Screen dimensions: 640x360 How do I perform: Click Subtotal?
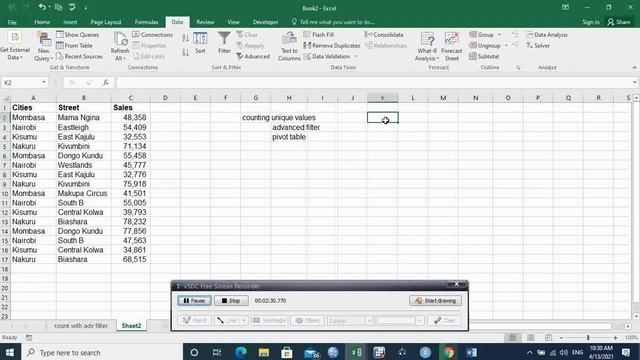[x=484, y=56]
